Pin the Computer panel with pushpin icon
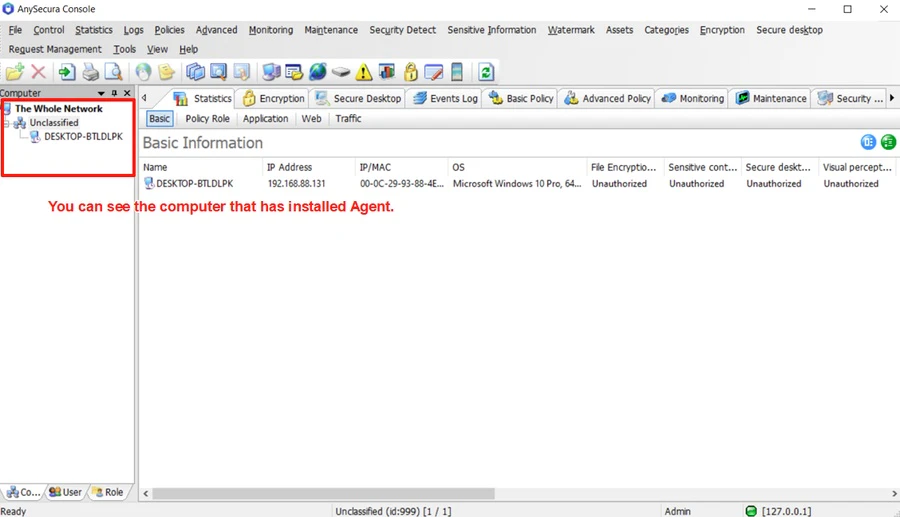Viewport: 900px width, 517px height. coord(114,93)
